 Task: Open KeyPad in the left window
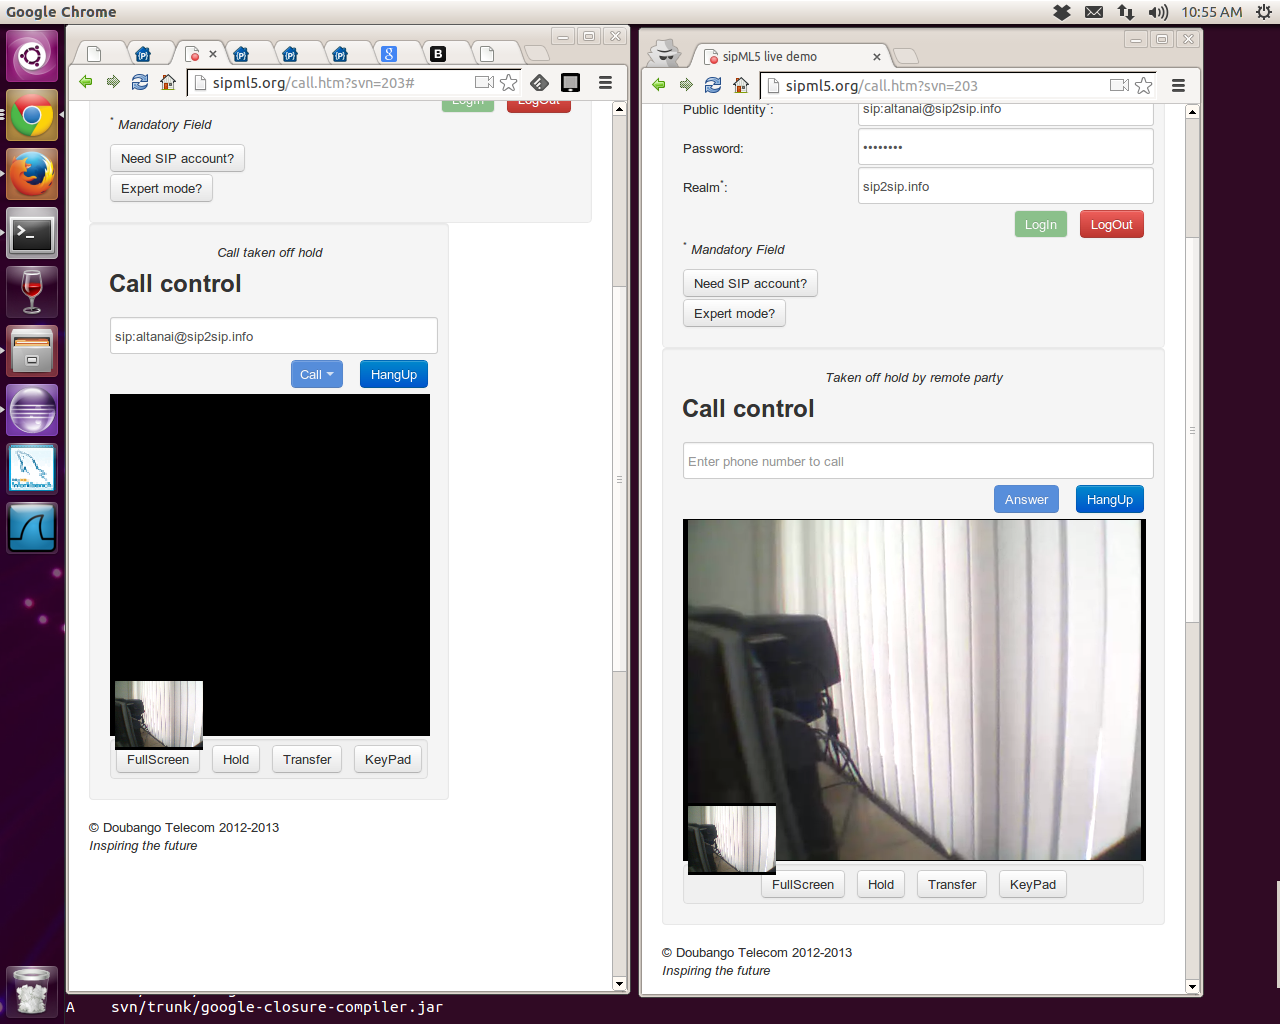pyautogui.click(x=388, y=759)
